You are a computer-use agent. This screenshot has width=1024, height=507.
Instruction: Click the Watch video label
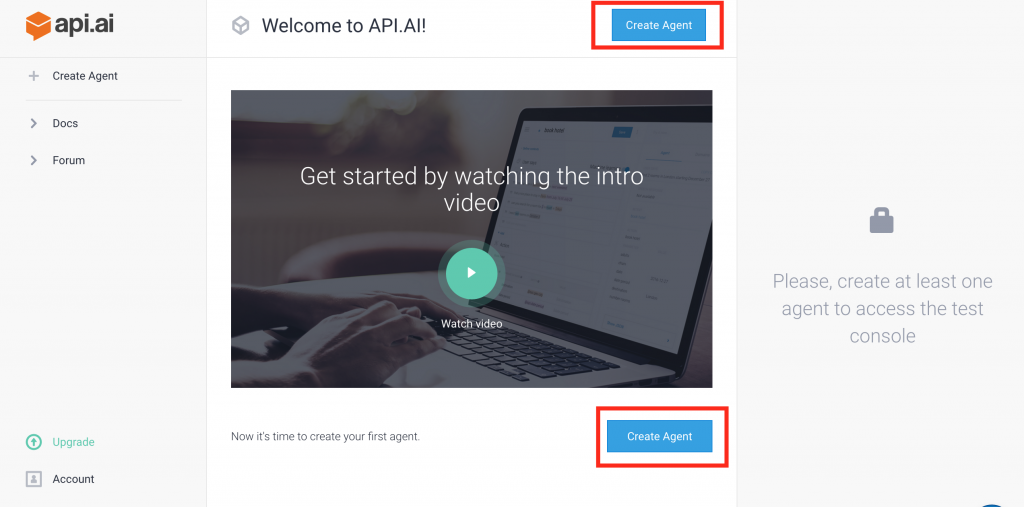472,323
